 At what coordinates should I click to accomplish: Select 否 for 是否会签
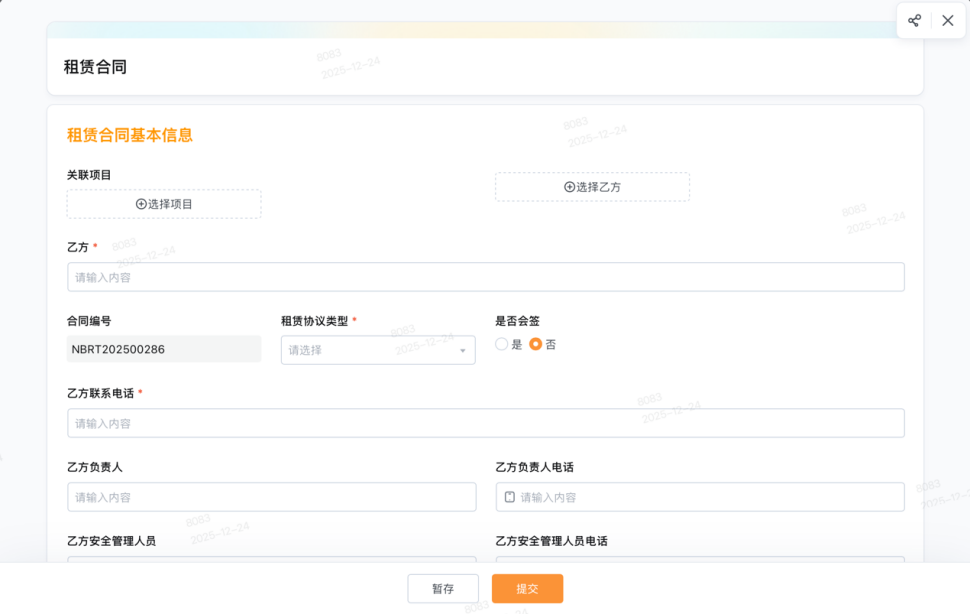(x=536, y=344)
